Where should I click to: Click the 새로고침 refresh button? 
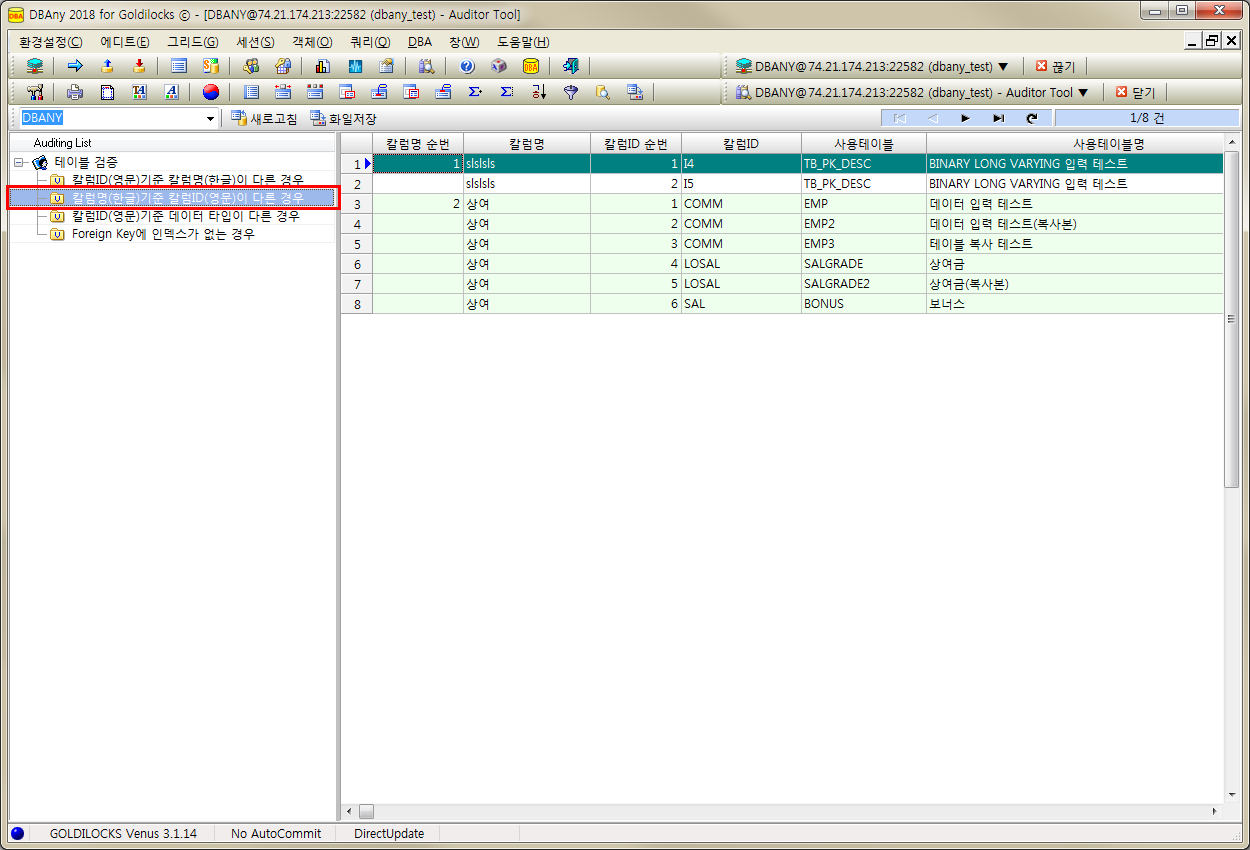264,119
